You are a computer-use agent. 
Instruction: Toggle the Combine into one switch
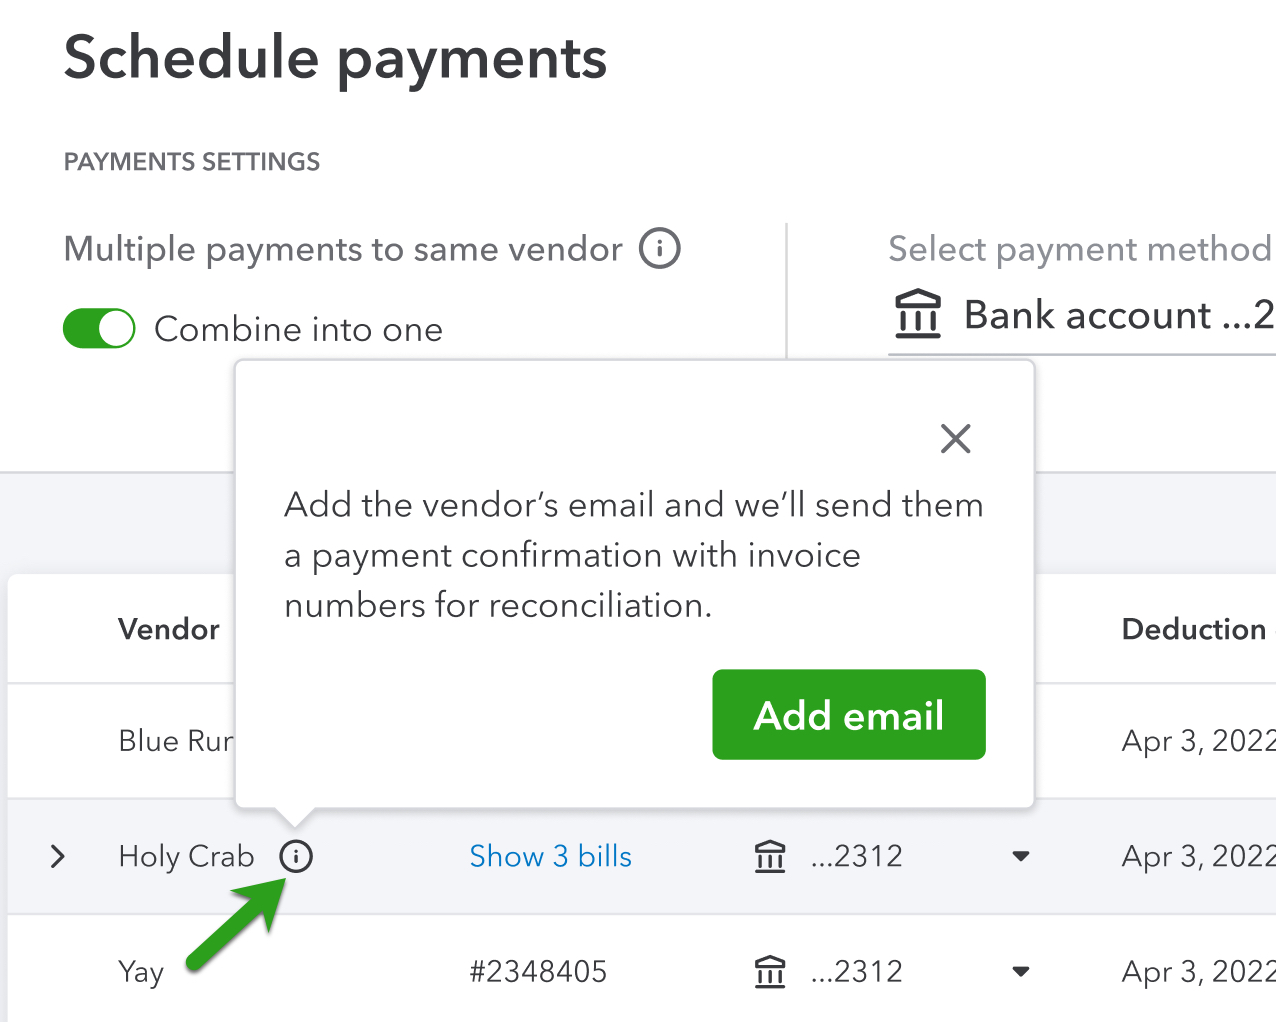(x=99, y=329)
